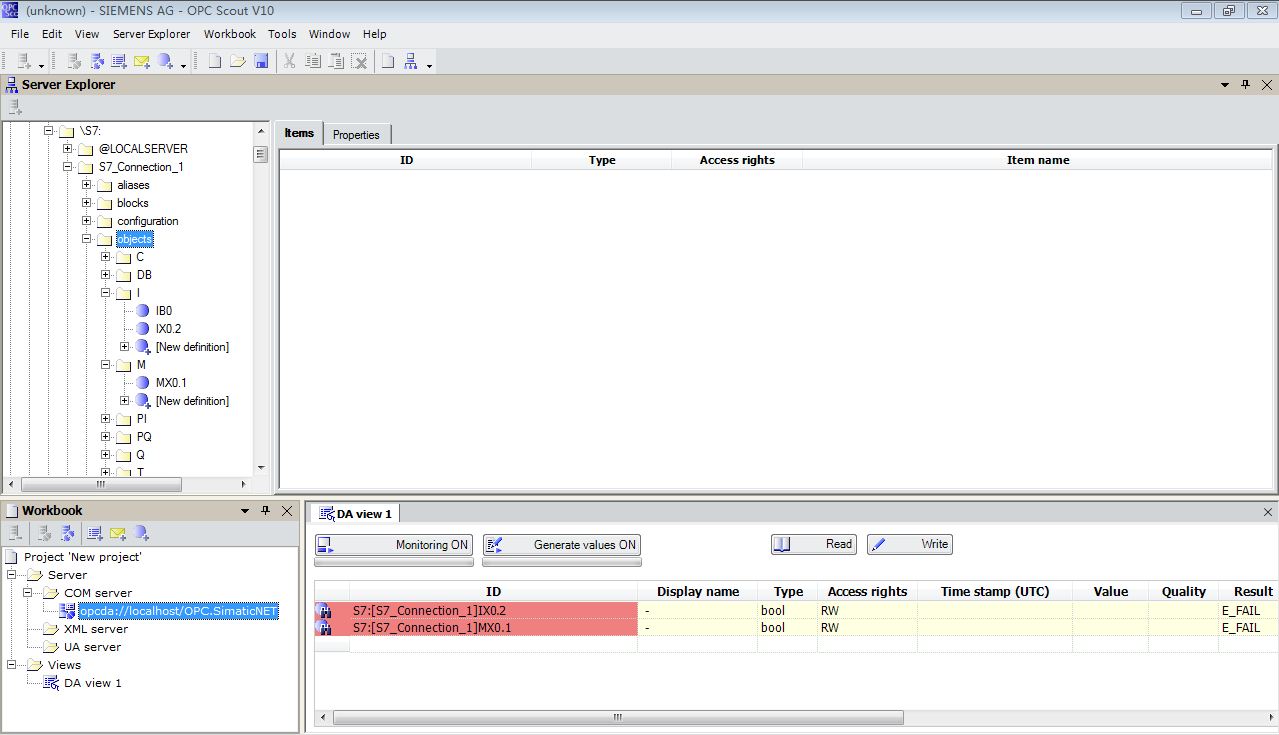Select the IB0 item in the tree
Viewport: 1279px width, 735px height.
click(x=164, y=311)
